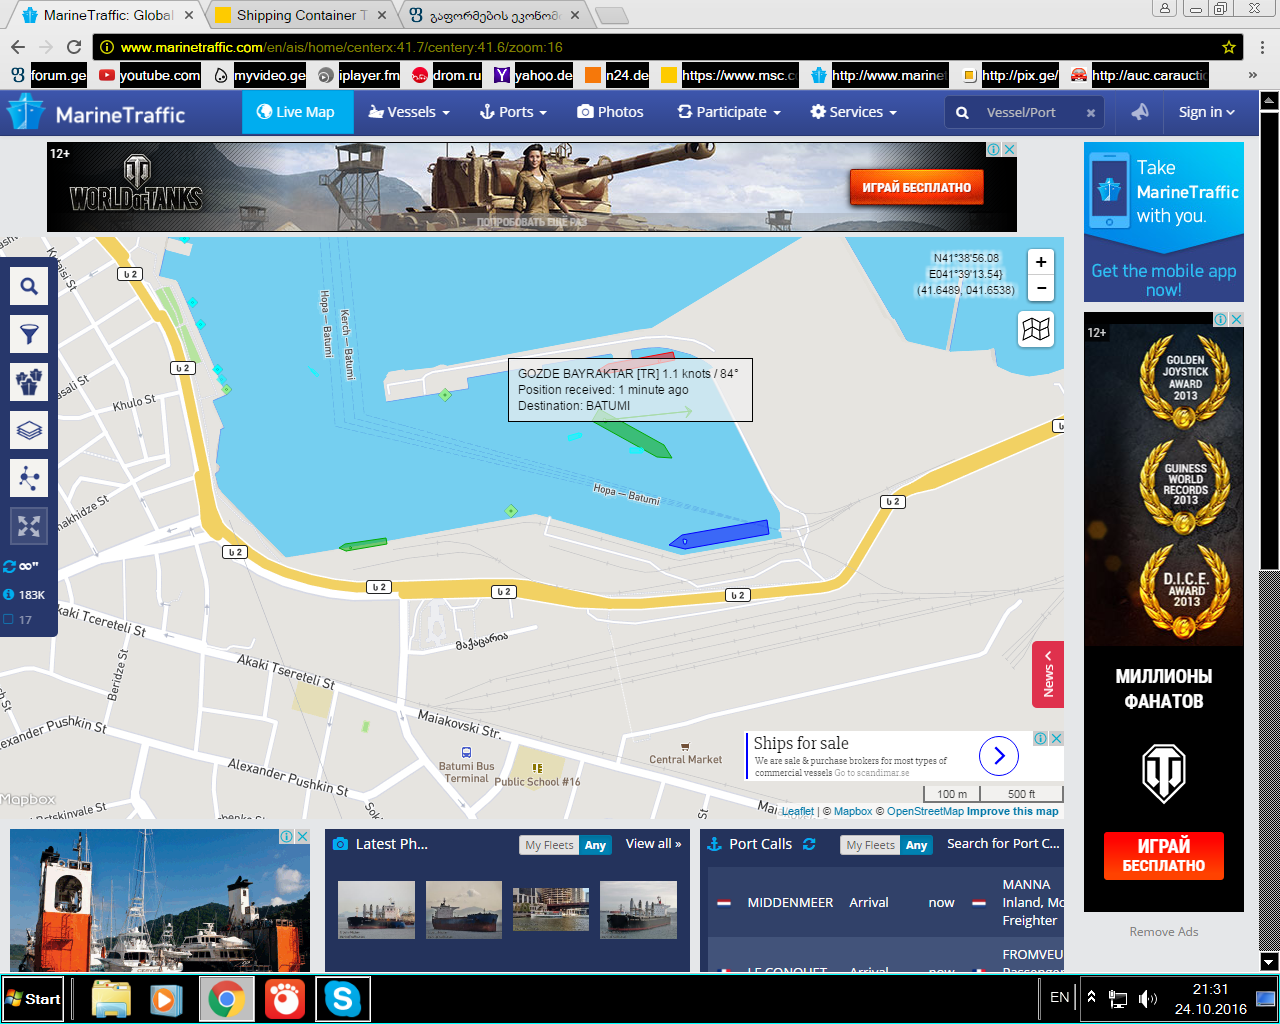Open the rightmost thumbnail in Latest Photos
The width and height of the screenshot is (1280, 1024).
[638, 910]
